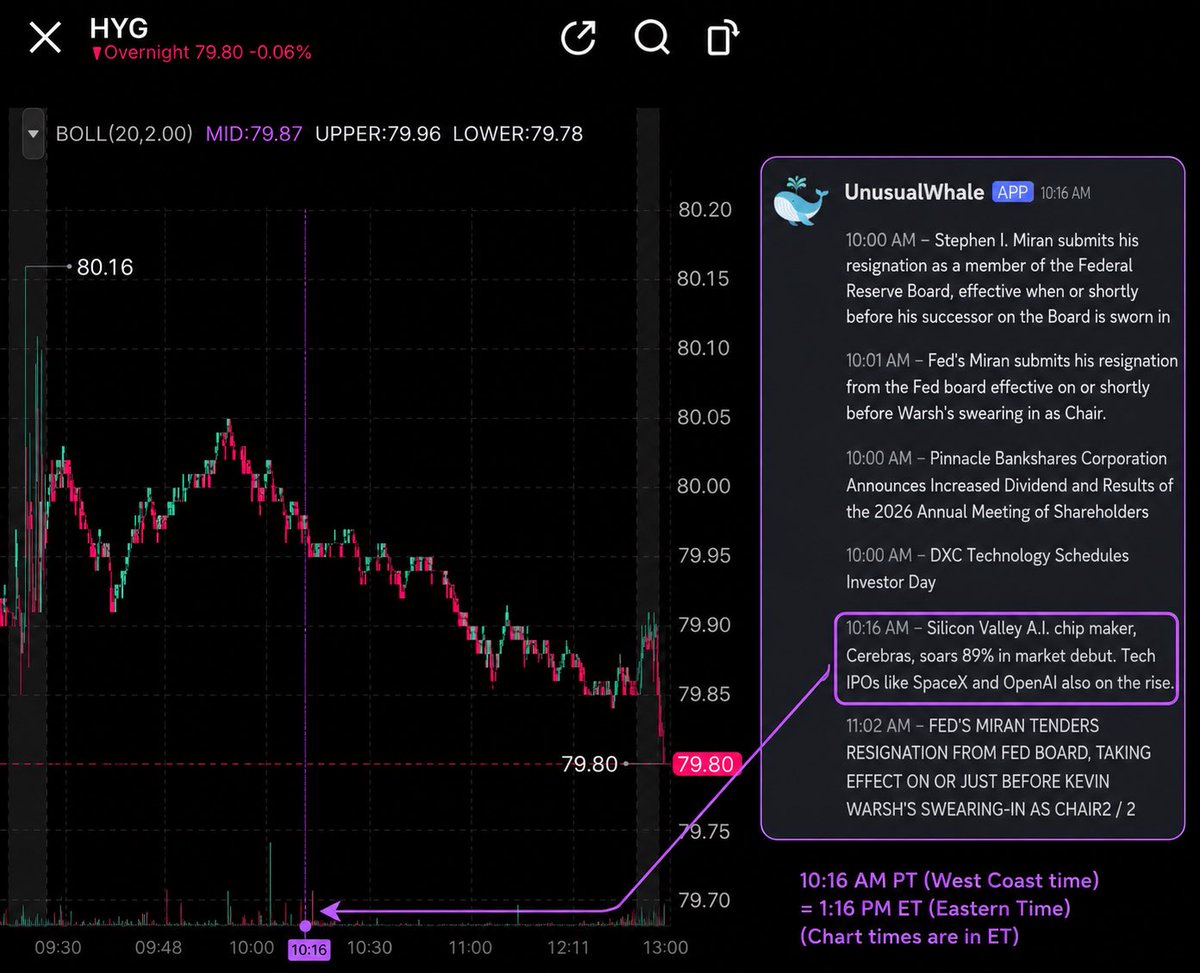Click the 10:01 AM Fed's Miran message
The width and height of the screenshot is (1200, 973).
tap(1012, 387)
